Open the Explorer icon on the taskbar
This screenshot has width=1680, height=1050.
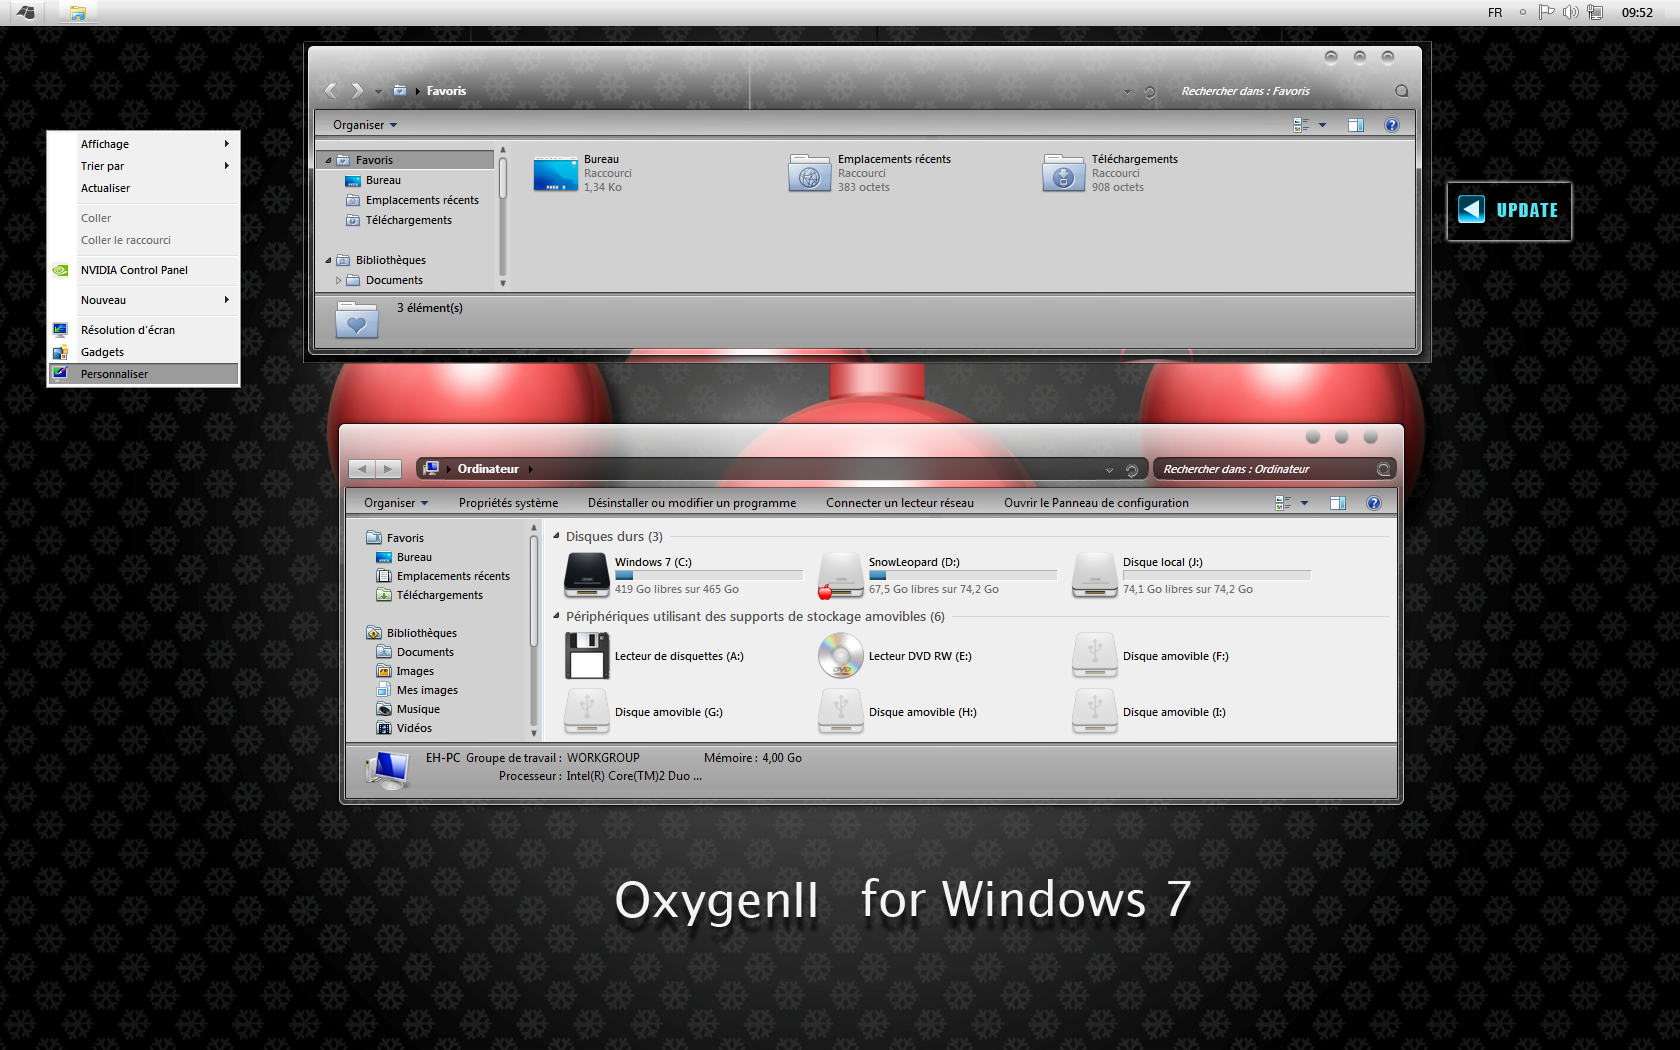click(77, 13)
